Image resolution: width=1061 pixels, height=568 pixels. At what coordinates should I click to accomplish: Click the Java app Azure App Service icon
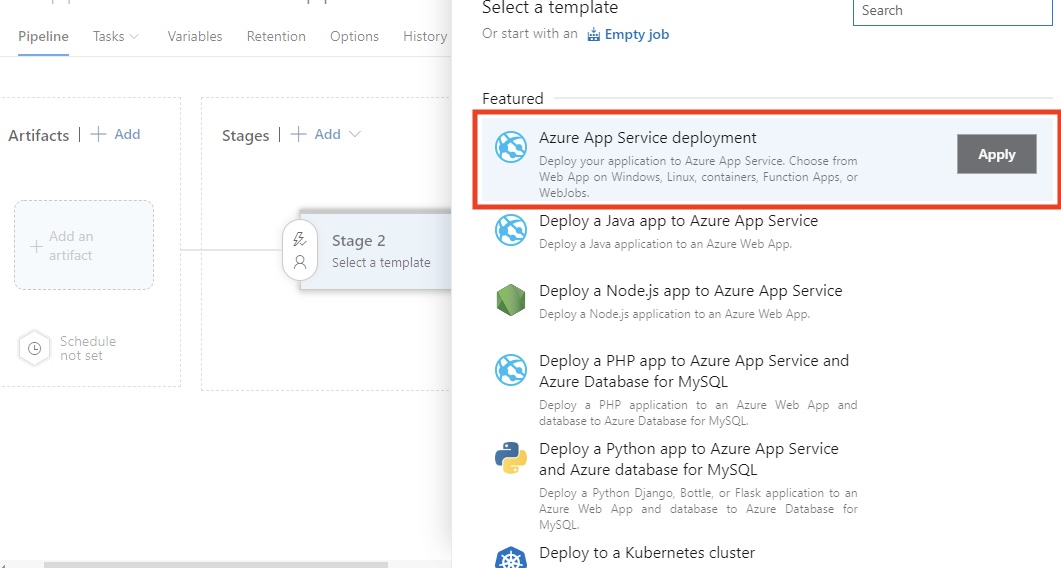click(x=511, y=230)
